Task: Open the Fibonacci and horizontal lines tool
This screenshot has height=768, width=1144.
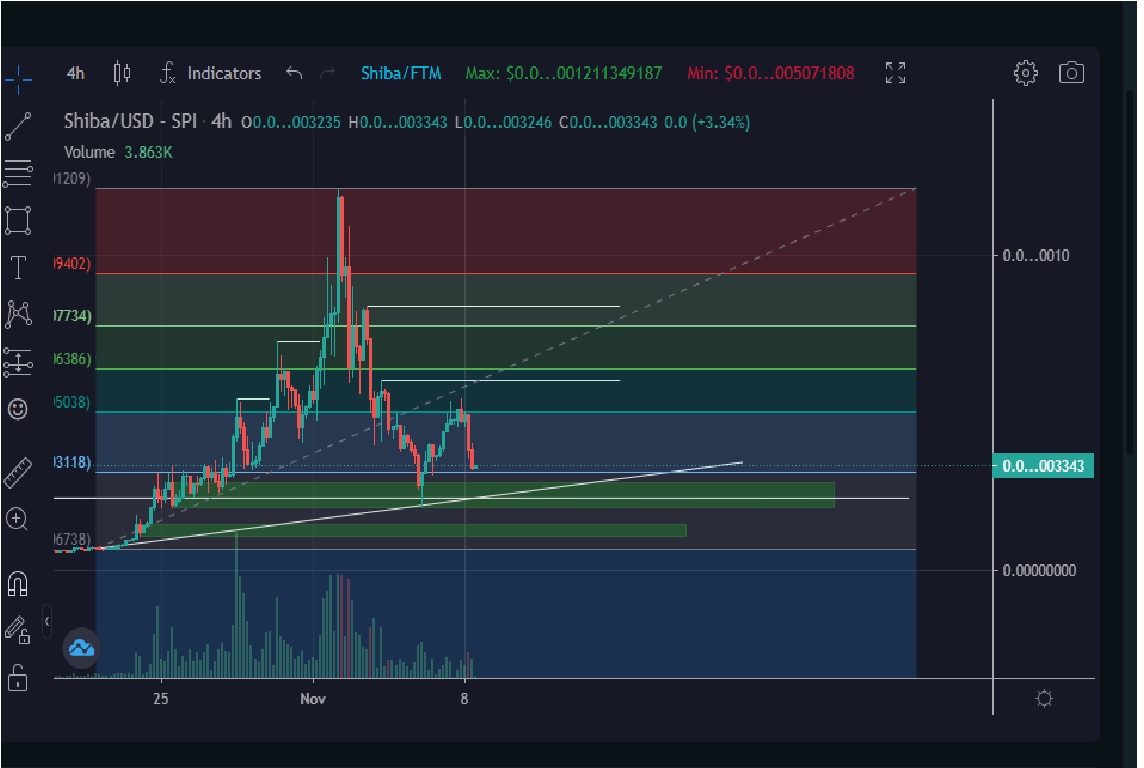Action: tap(18, 173)
